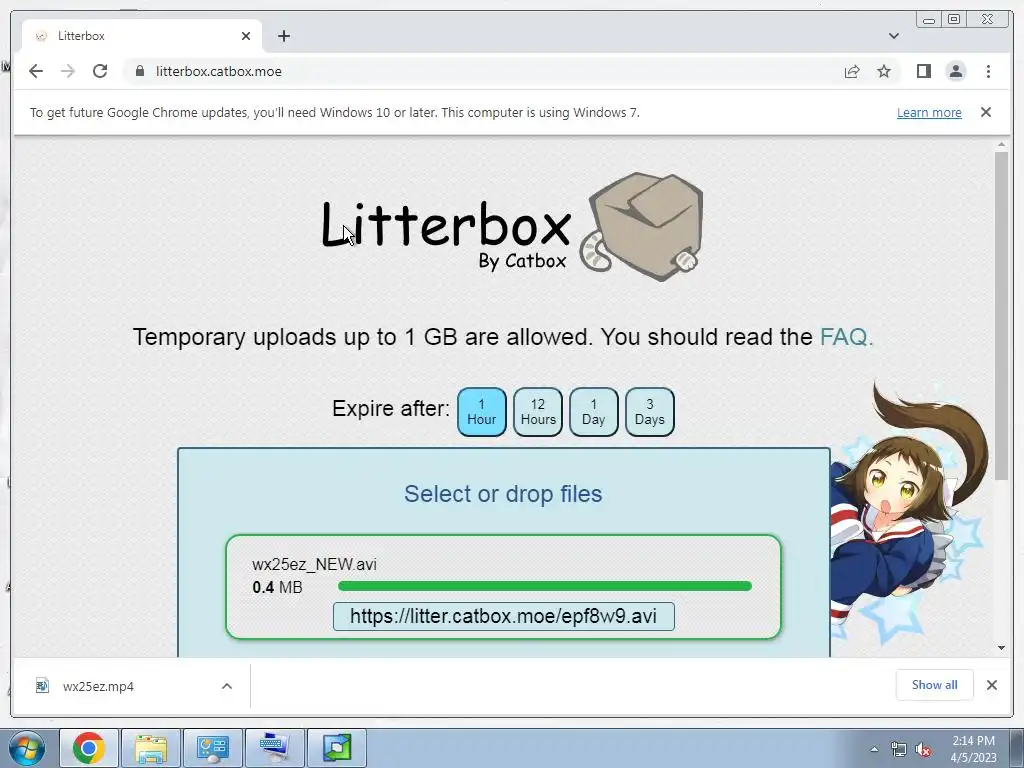Click Show all downloads
The image size is (1024, 768).
click(x=935, y=685)
